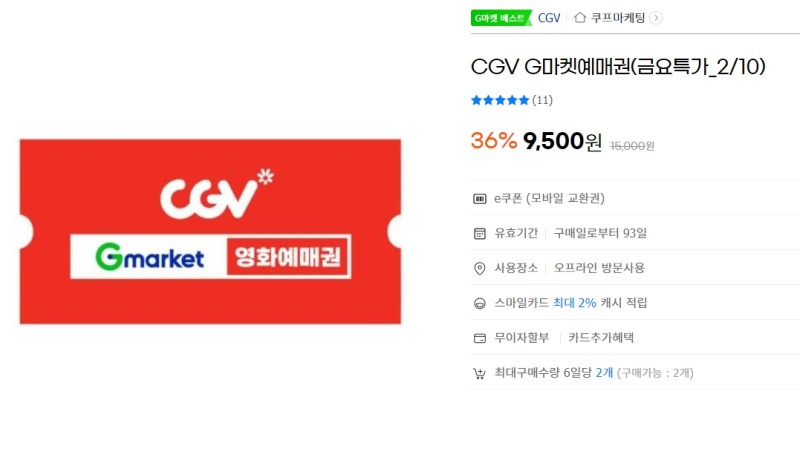Click the home icon beside 쿠프마케팅

tap(580, 18)
